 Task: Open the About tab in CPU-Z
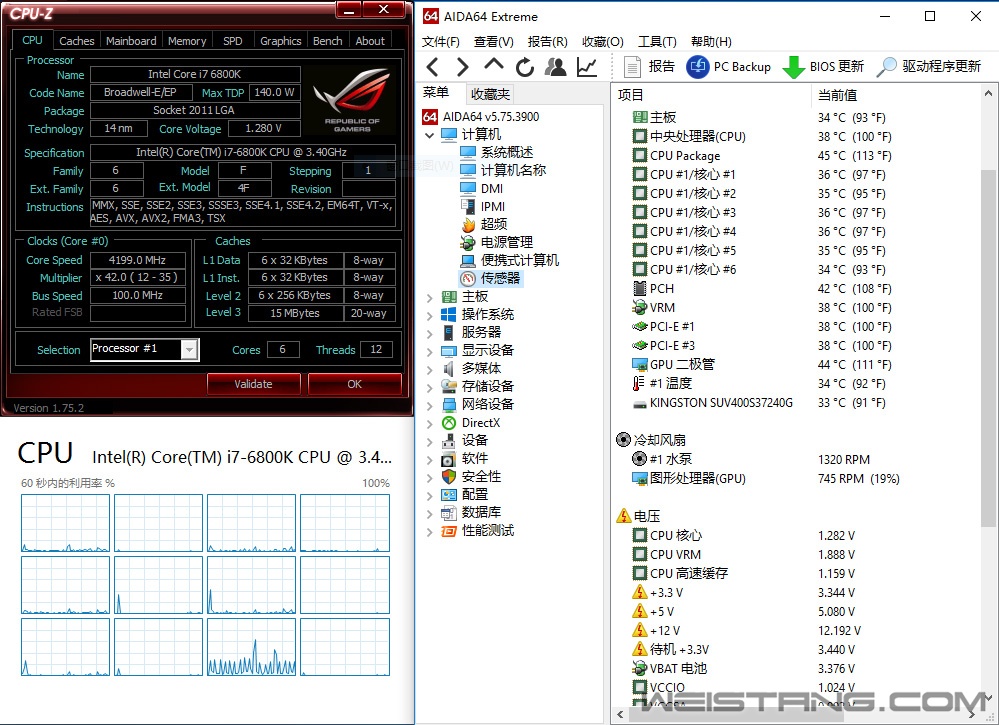pyautogui.click(x=370, y=41)
